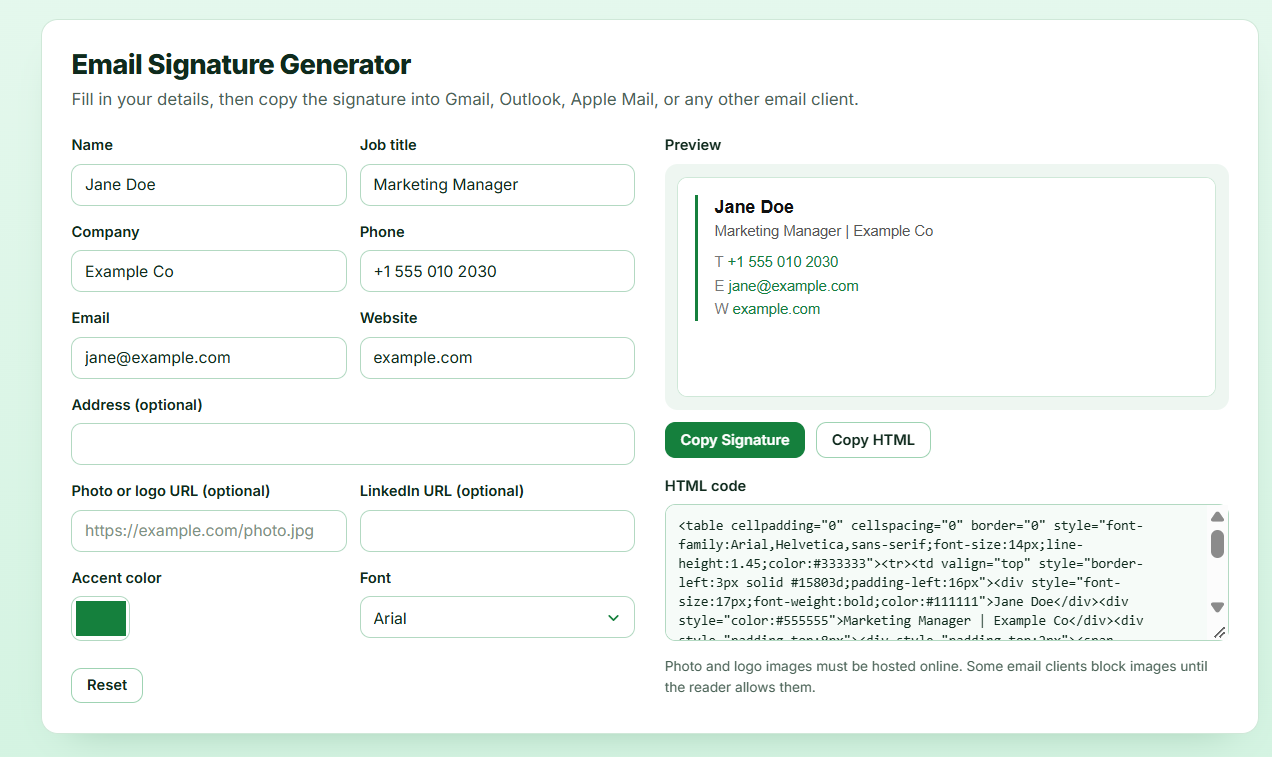Click the 'Preview' section label

pyautogui.click(x=693, y=145)
